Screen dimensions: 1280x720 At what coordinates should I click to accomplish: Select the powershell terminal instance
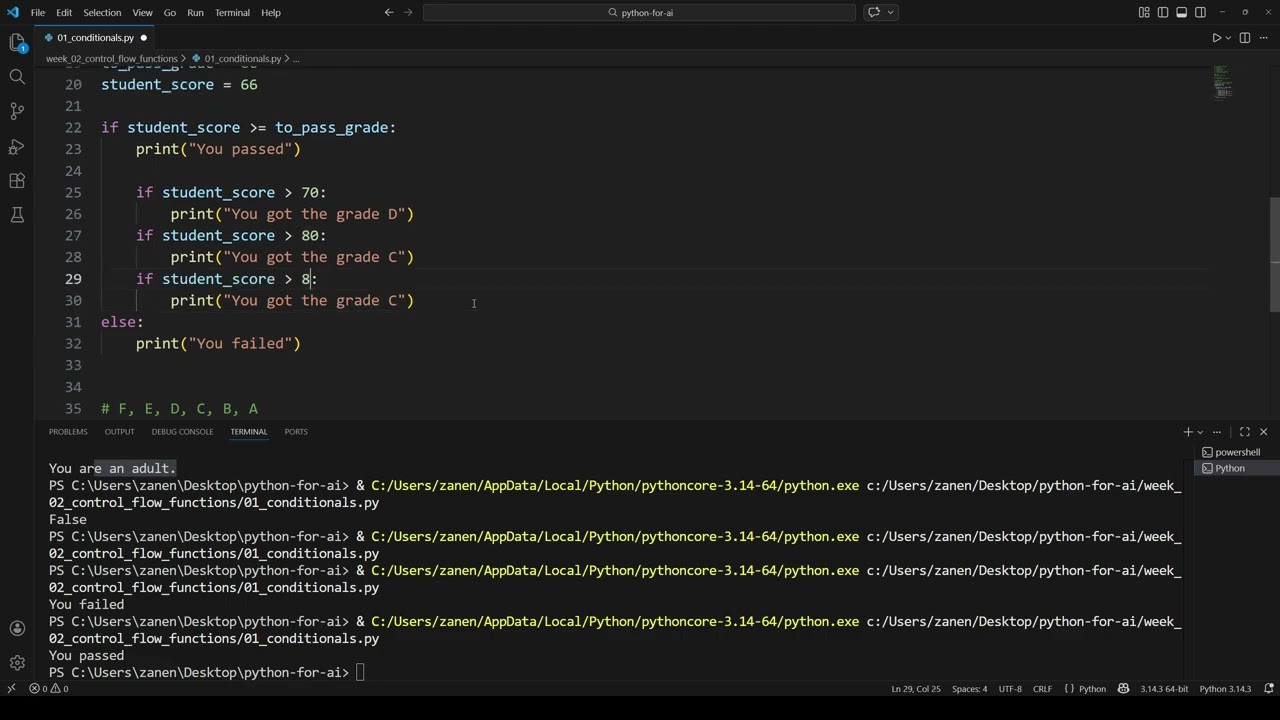pyautogui.click(x=1236, y=452)
